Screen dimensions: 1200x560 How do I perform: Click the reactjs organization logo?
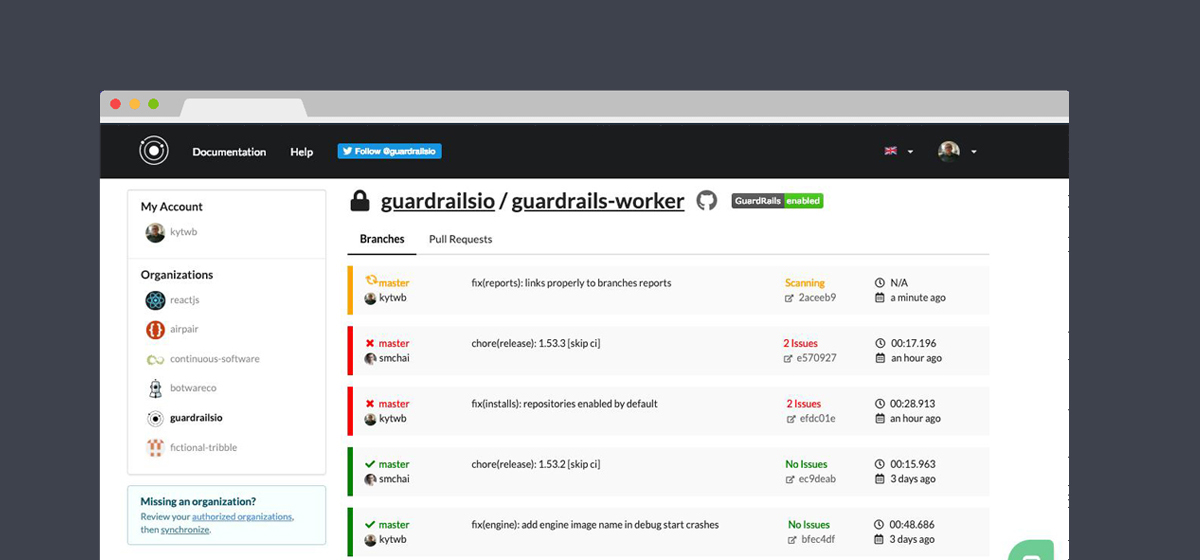(x=155, y=300)
